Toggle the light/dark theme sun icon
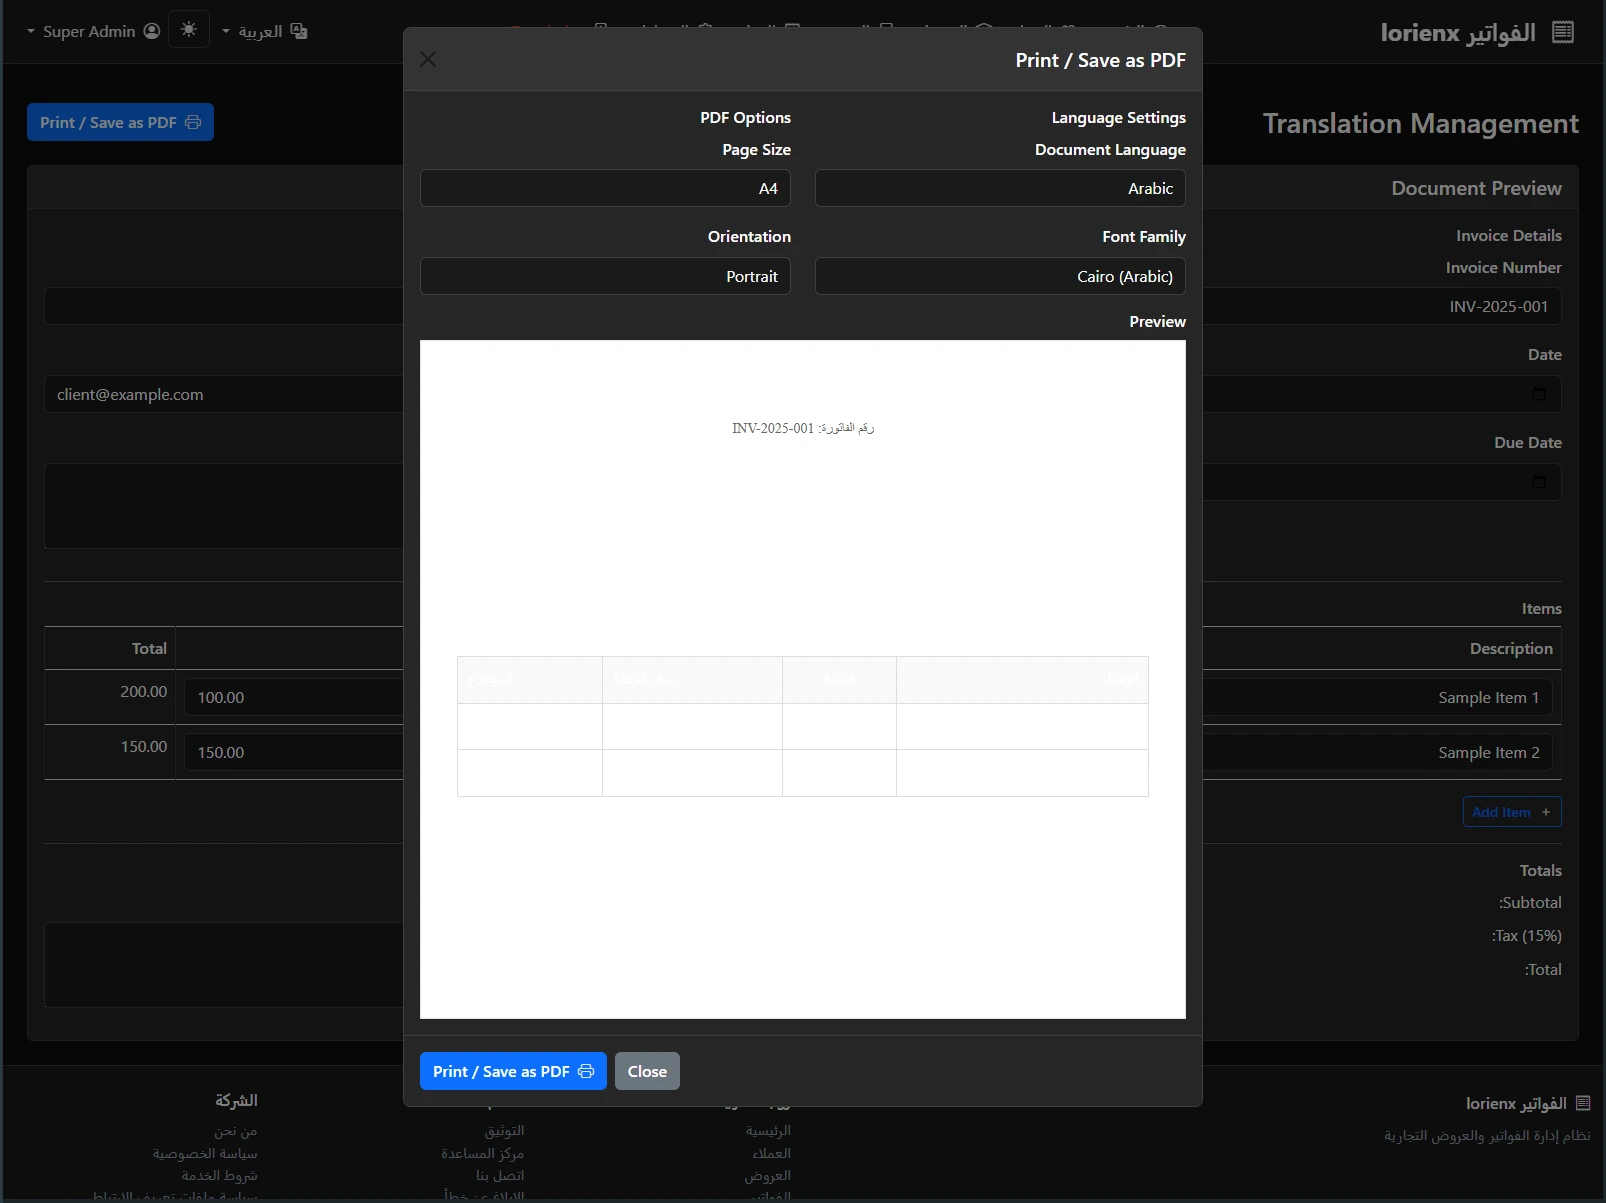The height and width of the screenshot is (1203, 1606). pyautogui.click(x=188, y=29)
